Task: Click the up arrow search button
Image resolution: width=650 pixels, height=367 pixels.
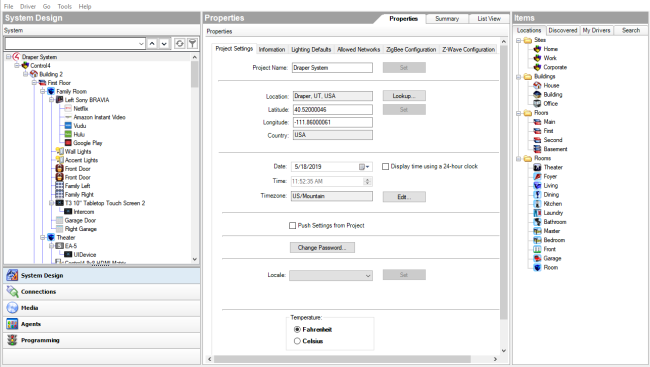Action: 152,44
